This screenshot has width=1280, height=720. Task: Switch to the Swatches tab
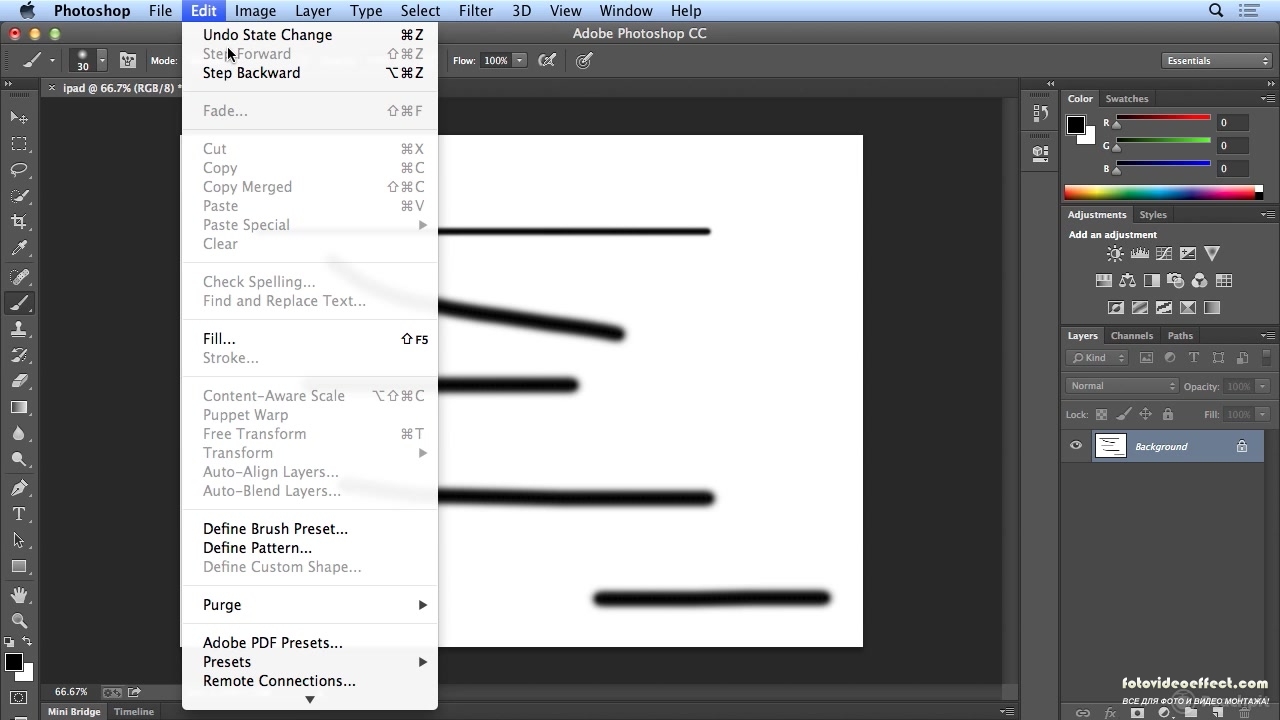point(1127,99)
